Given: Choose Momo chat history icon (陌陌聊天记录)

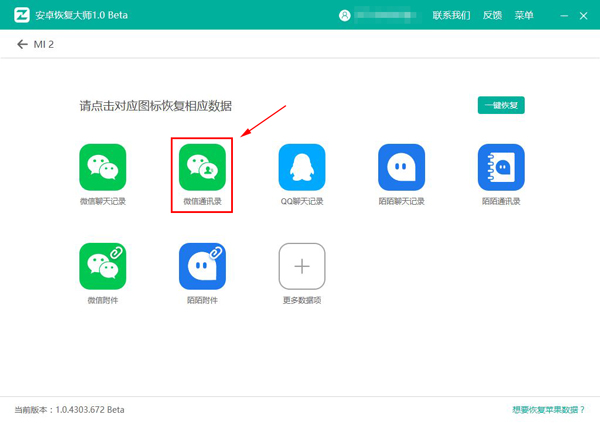Looking at the screenshot, I should coord(401,167).
